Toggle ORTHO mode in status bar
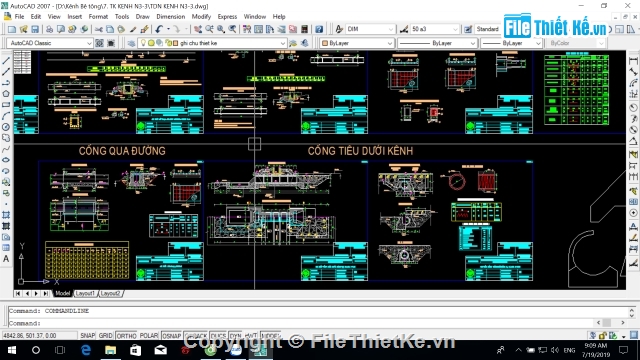Image resolution: width=640 pixels, height=360 pixels. (127, 336)
